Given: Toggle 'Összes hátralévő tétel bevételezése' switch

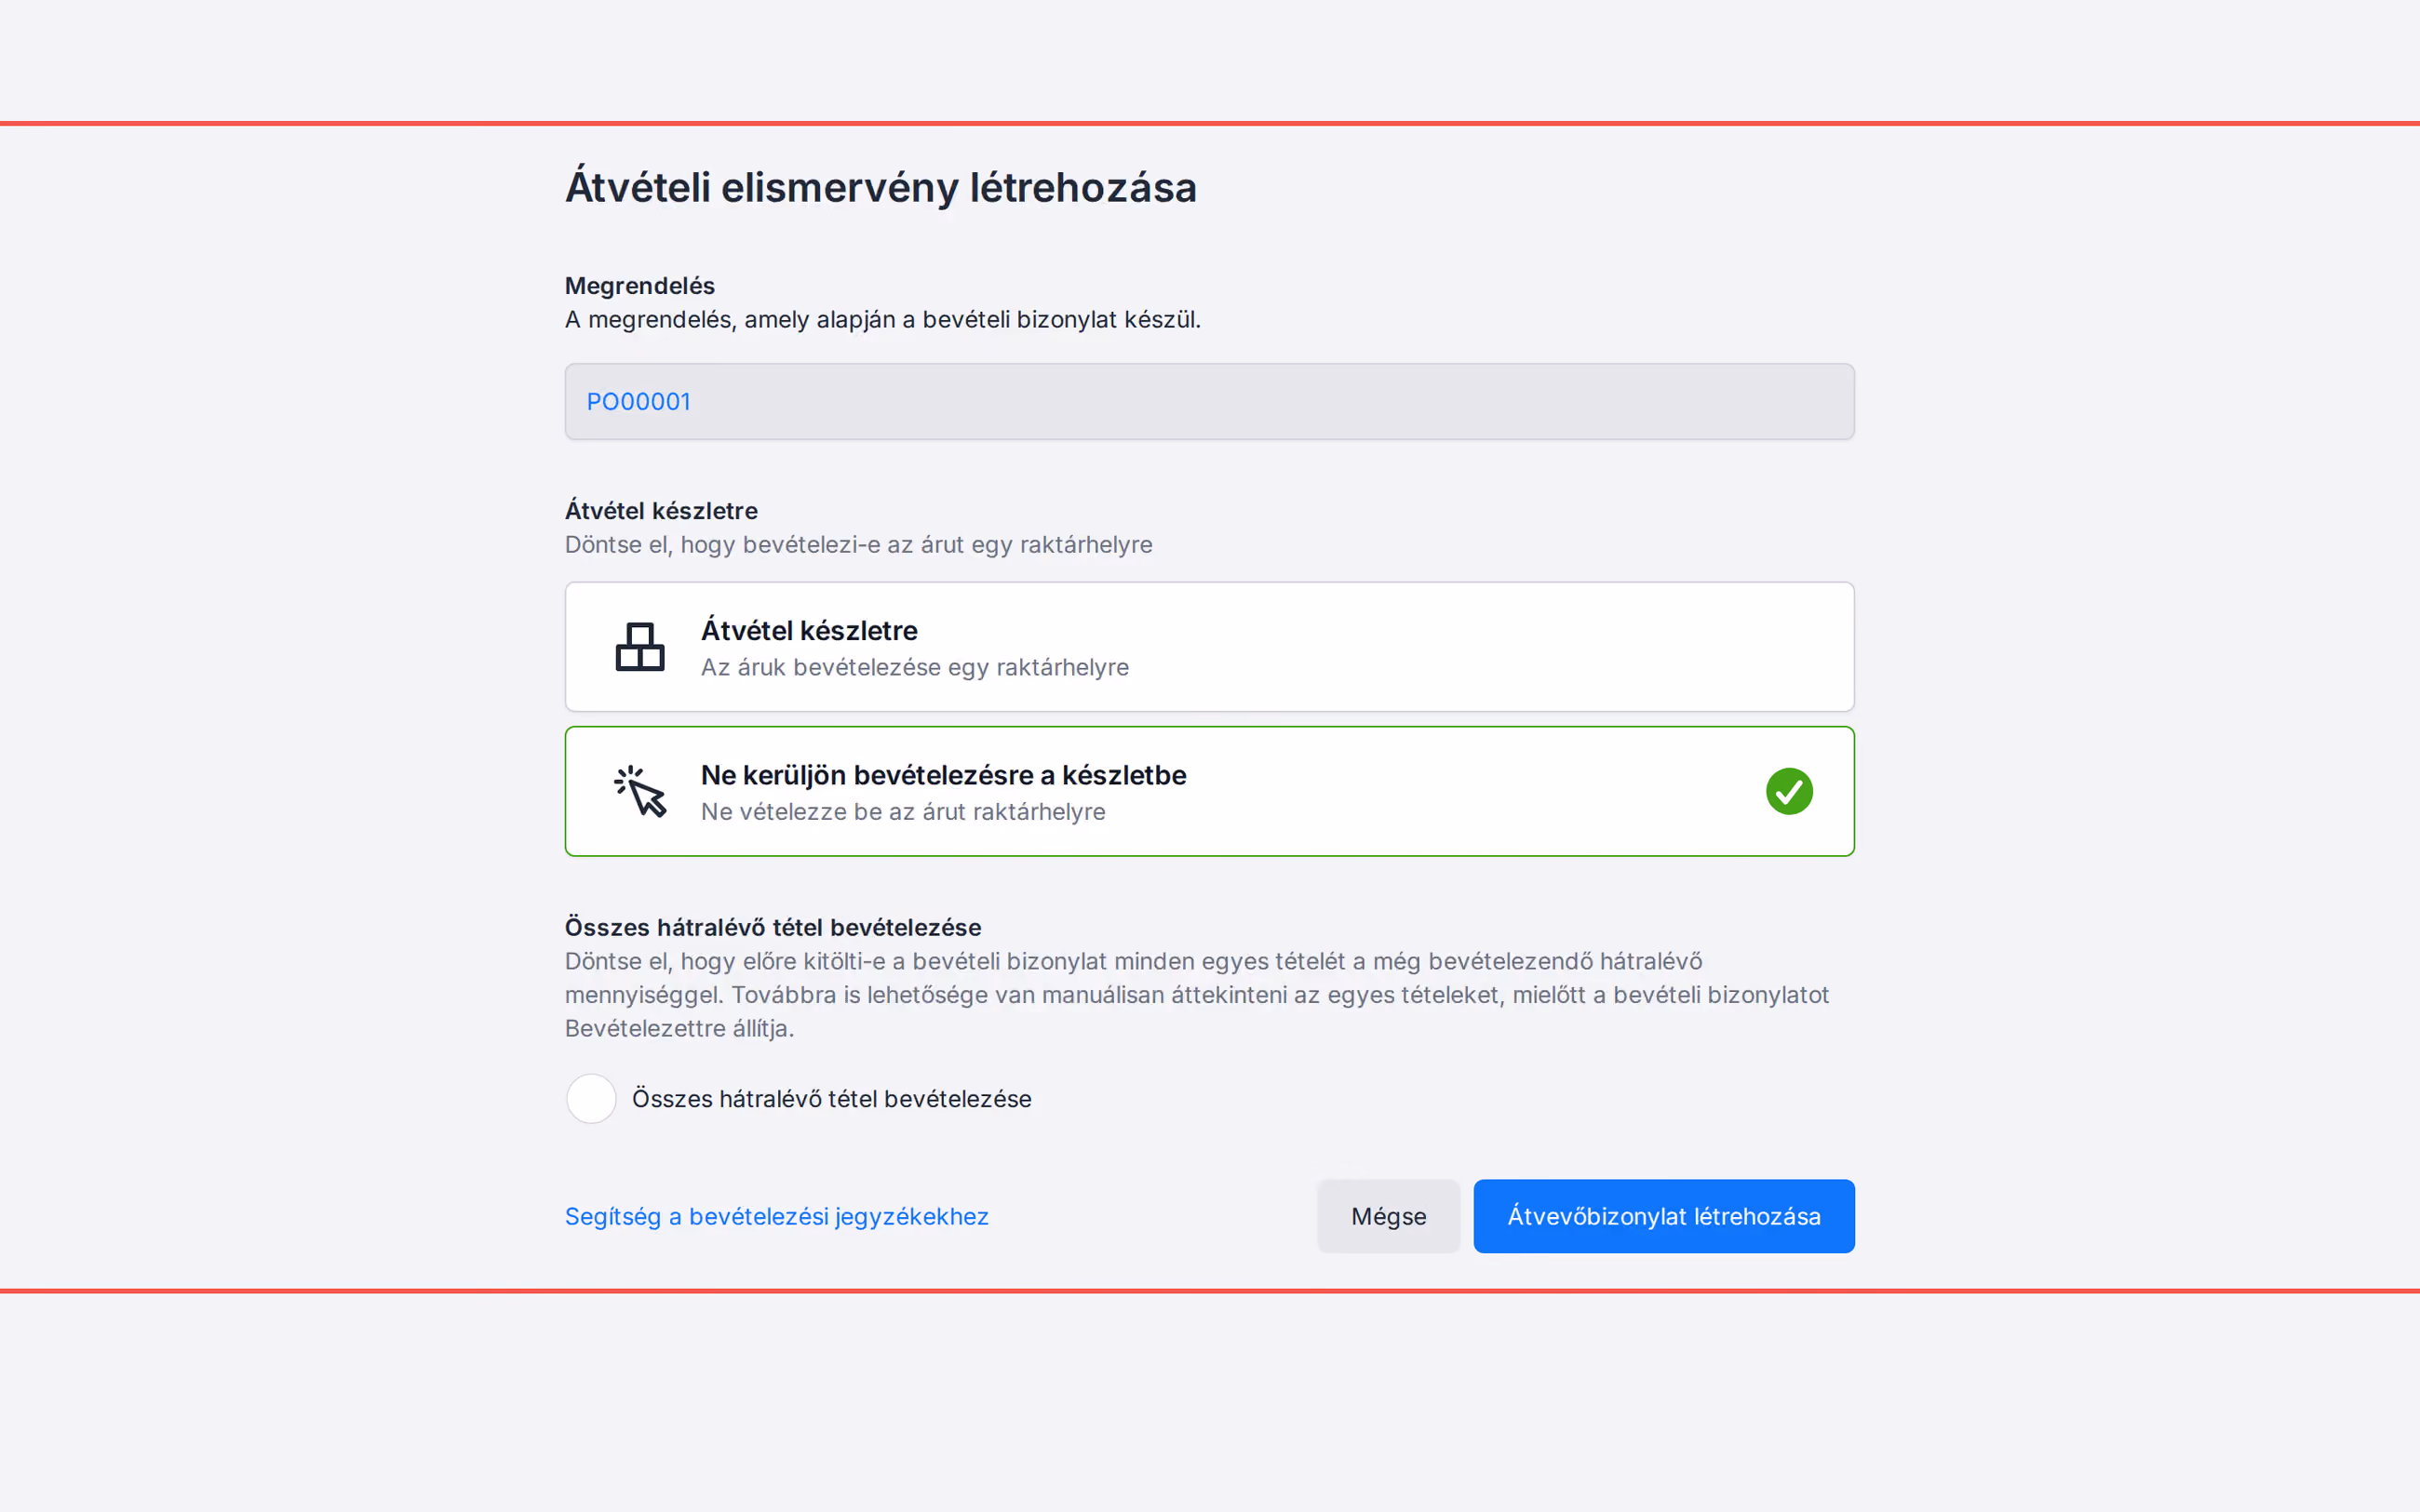Looking at the screenshot, I should pyautogui.click(x=591, y=1099).
